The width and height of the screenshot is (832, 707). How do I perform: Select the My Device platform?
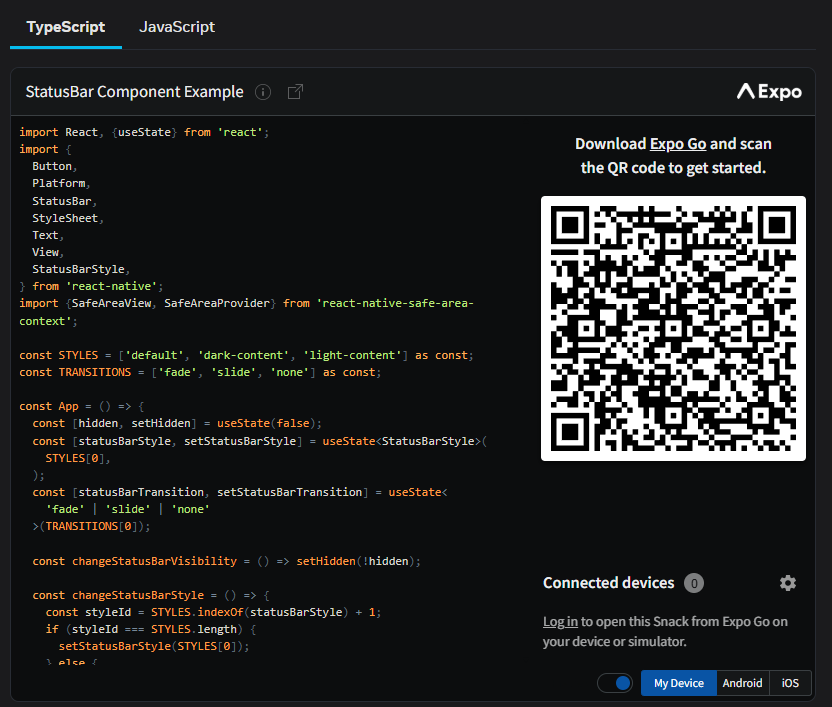[678, 683]
